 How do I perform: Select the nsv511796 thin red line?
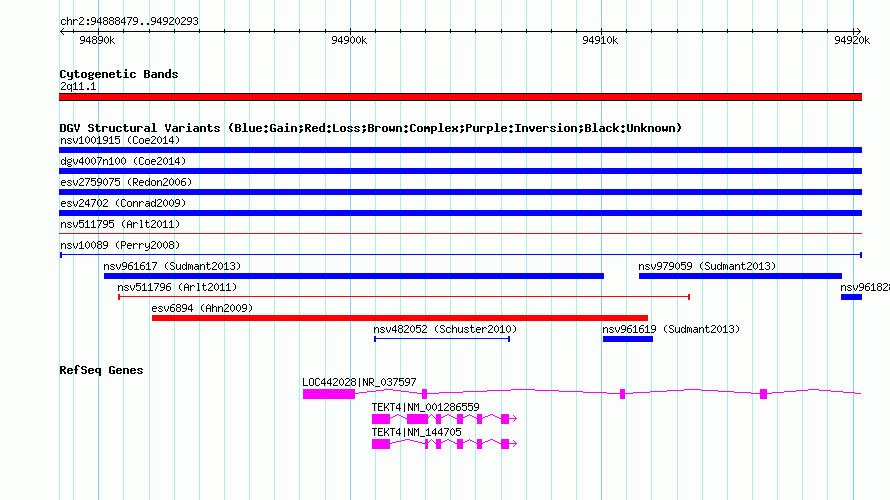(x=404, y=297)
